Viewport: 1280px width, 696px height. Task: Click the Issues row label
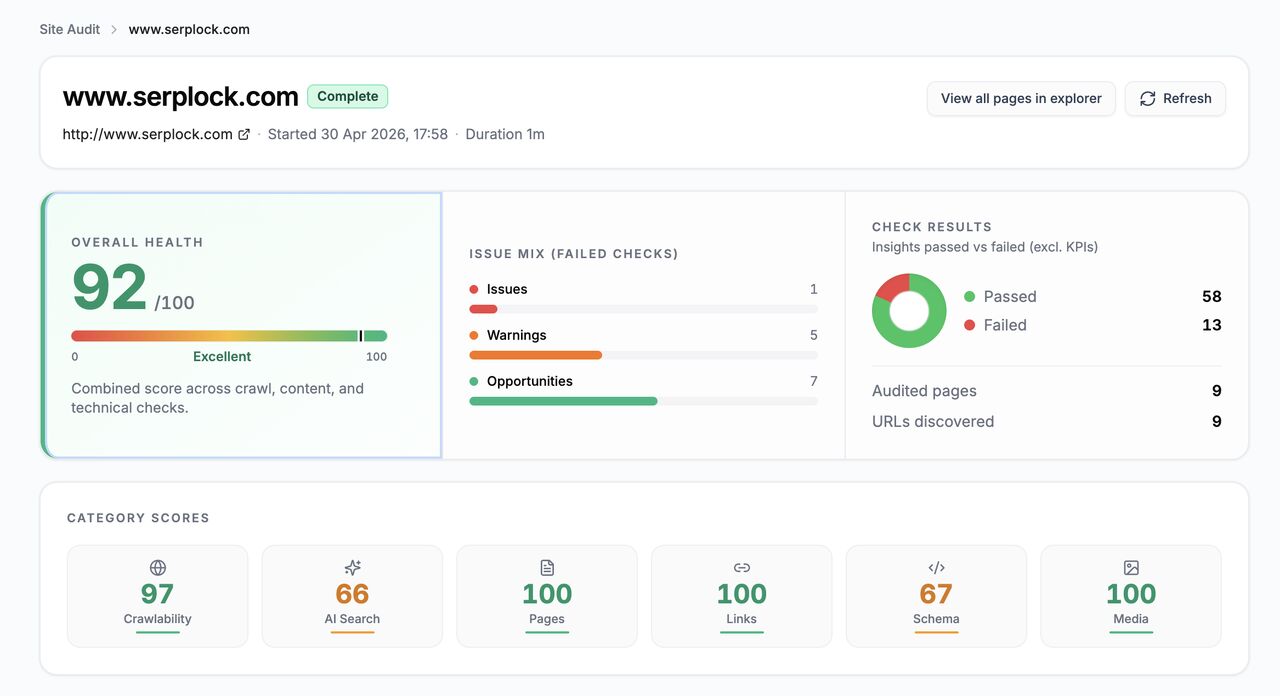507,289
